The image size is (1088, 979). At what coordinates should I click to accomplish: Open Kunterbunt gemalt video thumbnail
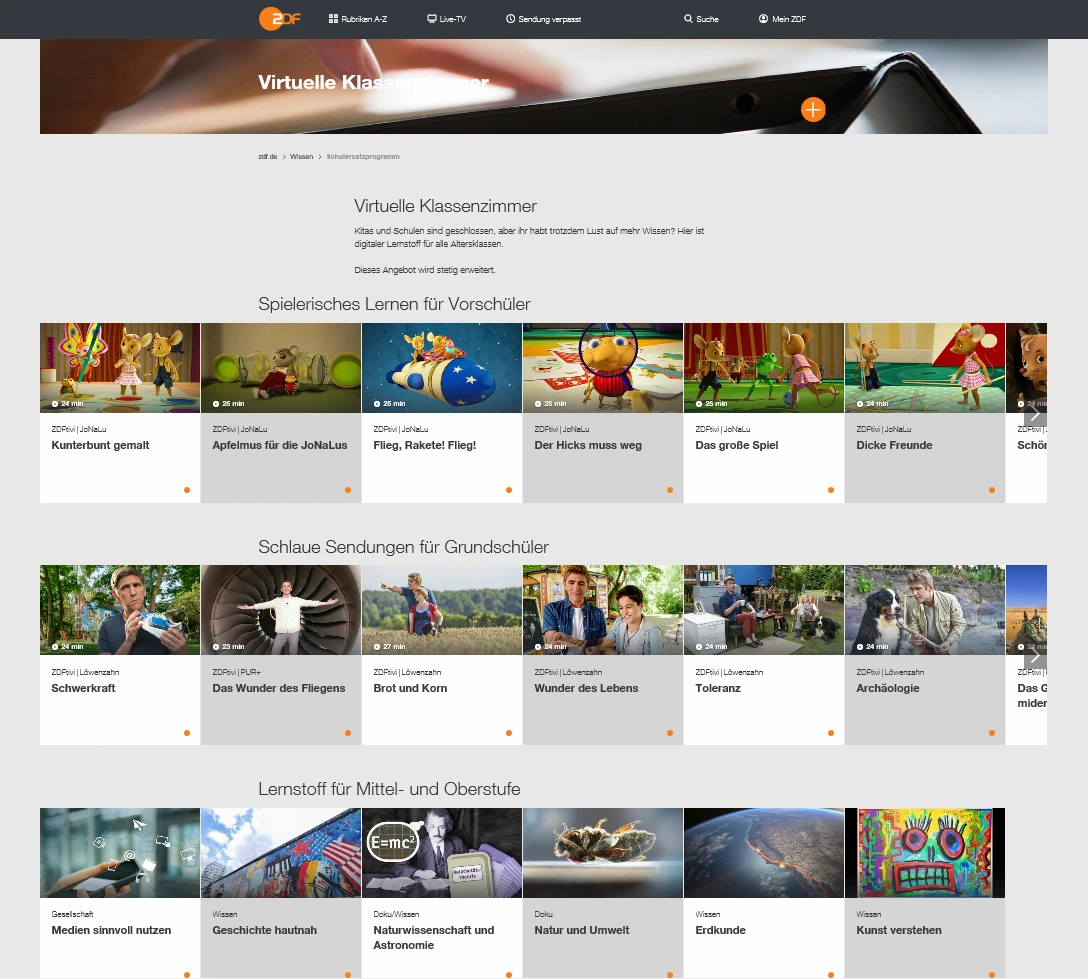[x=120, y=367]
